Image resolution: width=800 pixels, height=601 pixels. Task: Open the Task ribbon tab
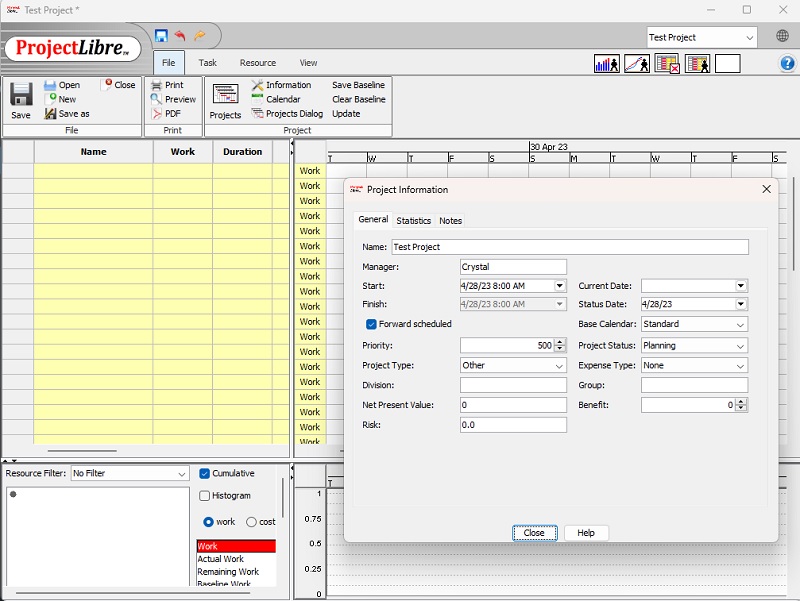[207, 62]
